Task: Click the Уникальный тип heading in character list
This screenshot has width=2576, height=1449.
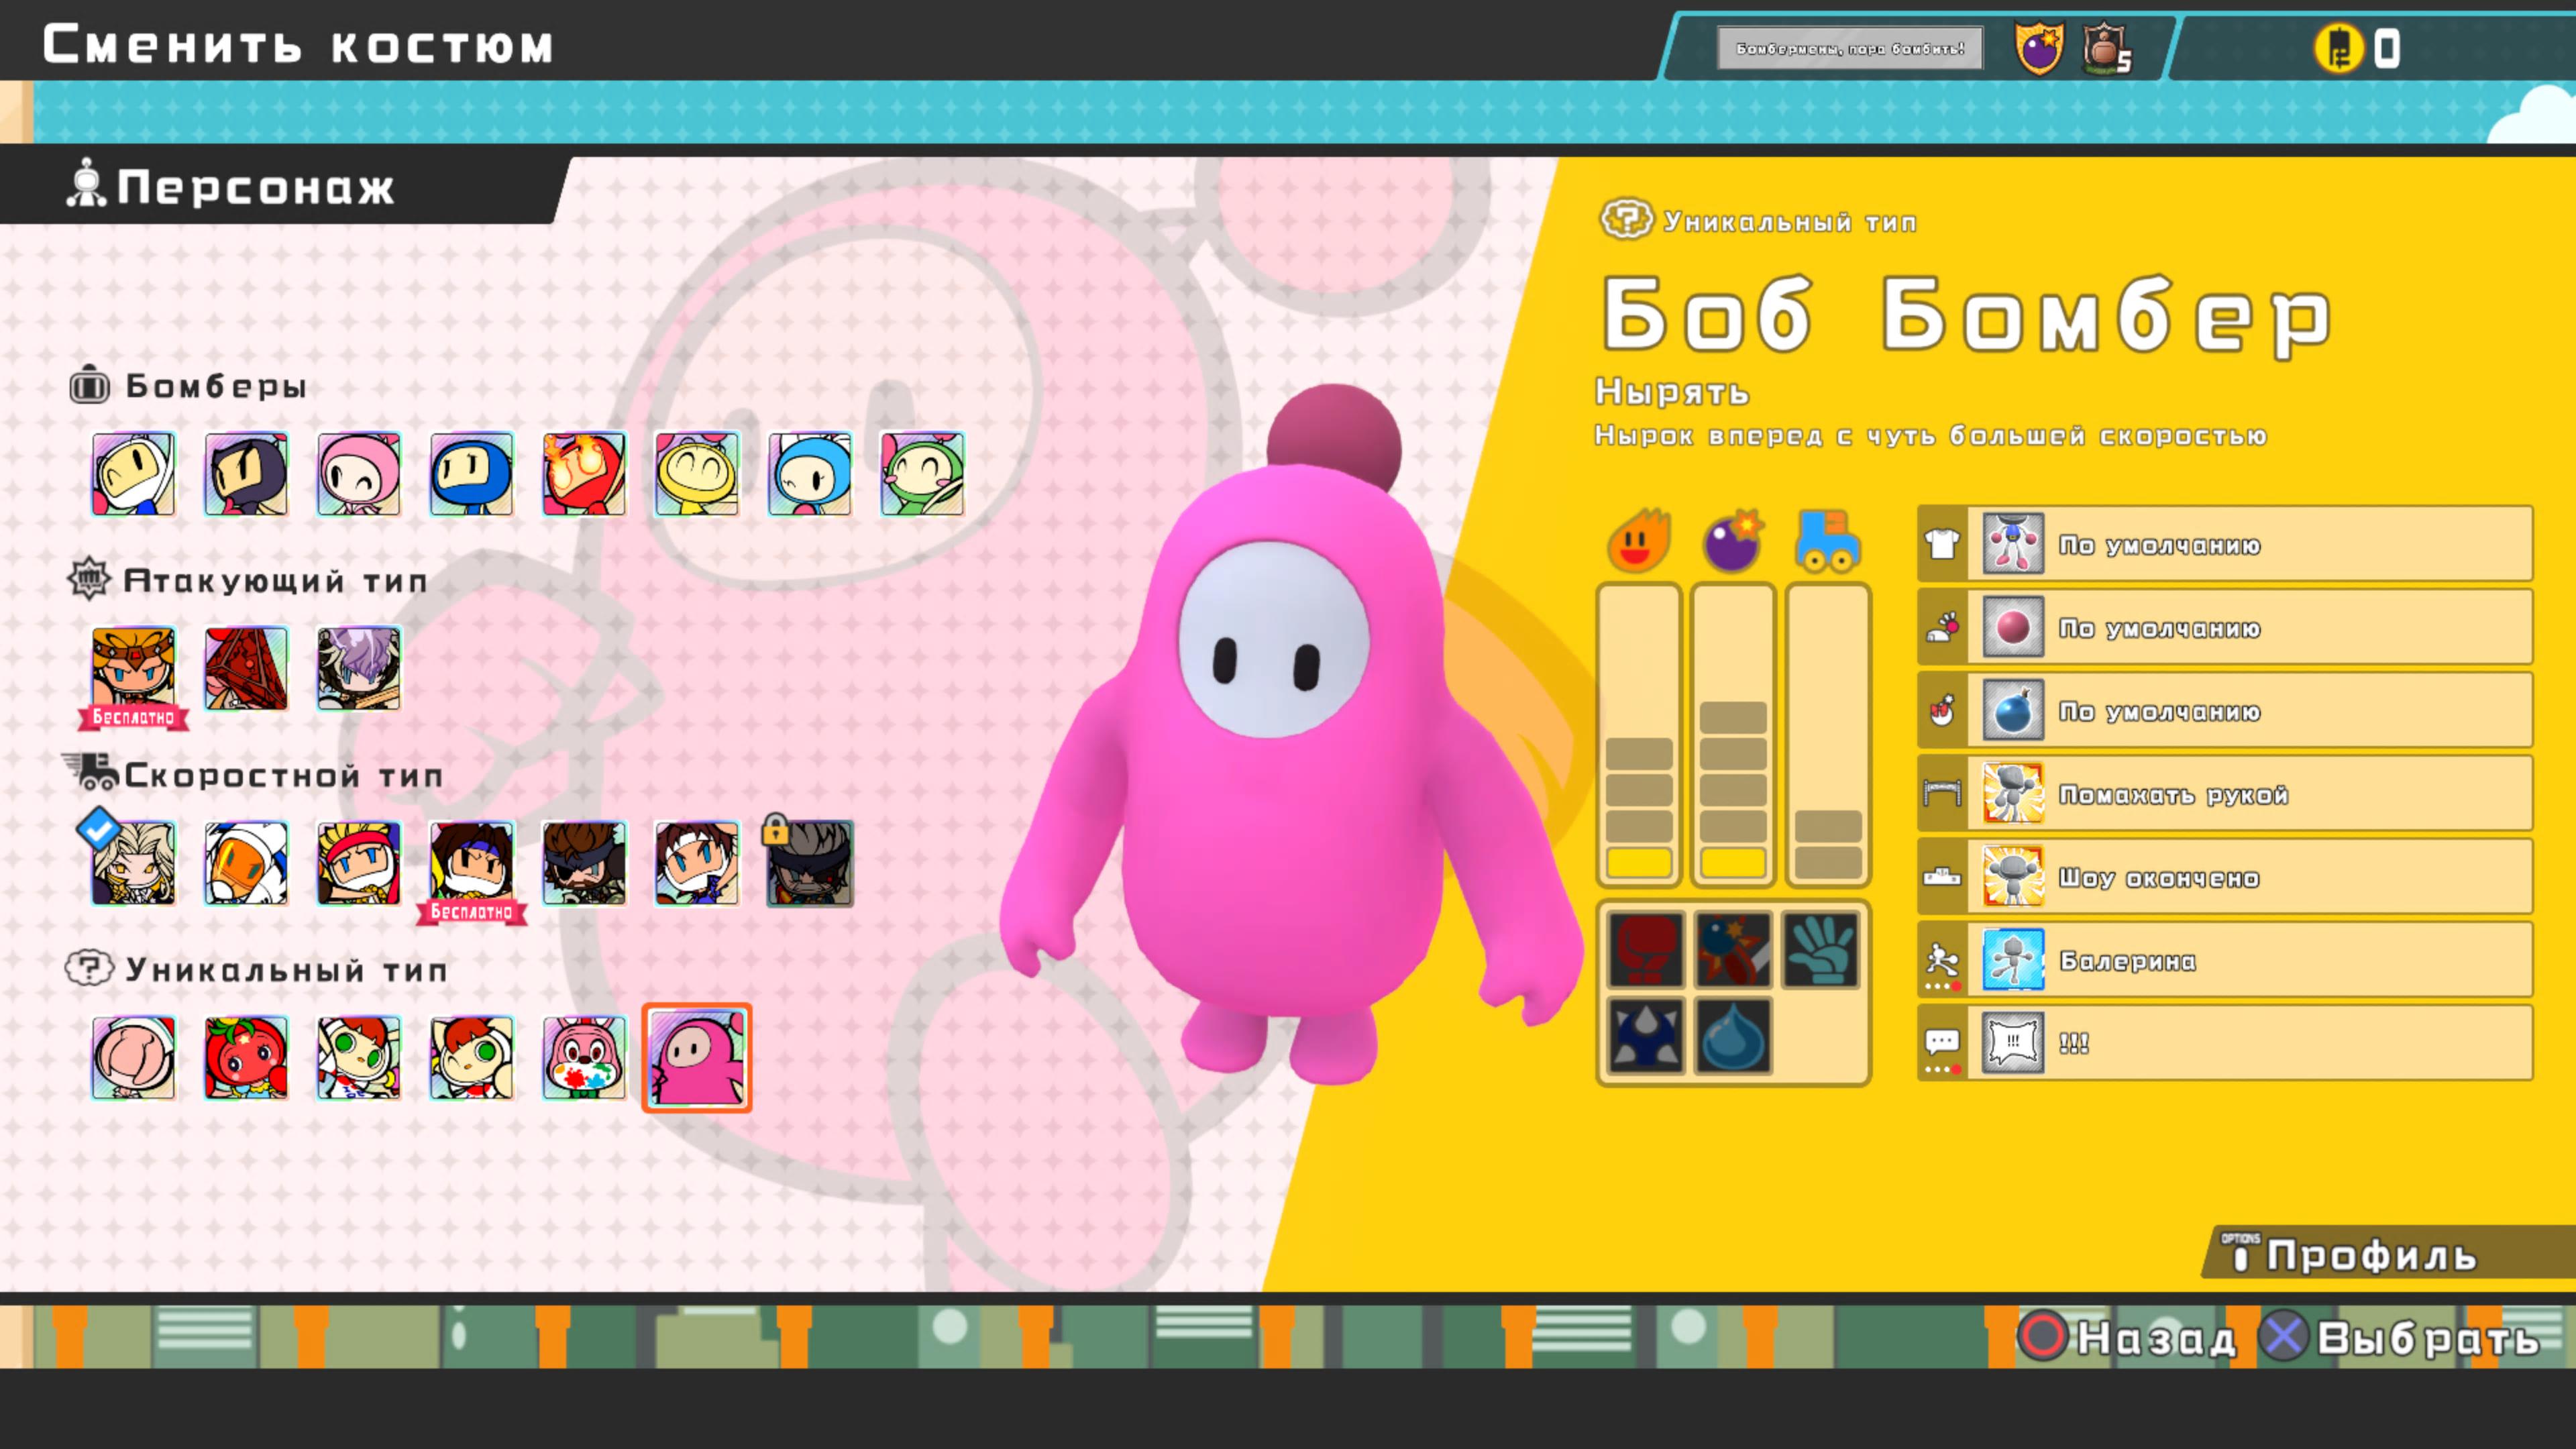Action: pos(257,969)
